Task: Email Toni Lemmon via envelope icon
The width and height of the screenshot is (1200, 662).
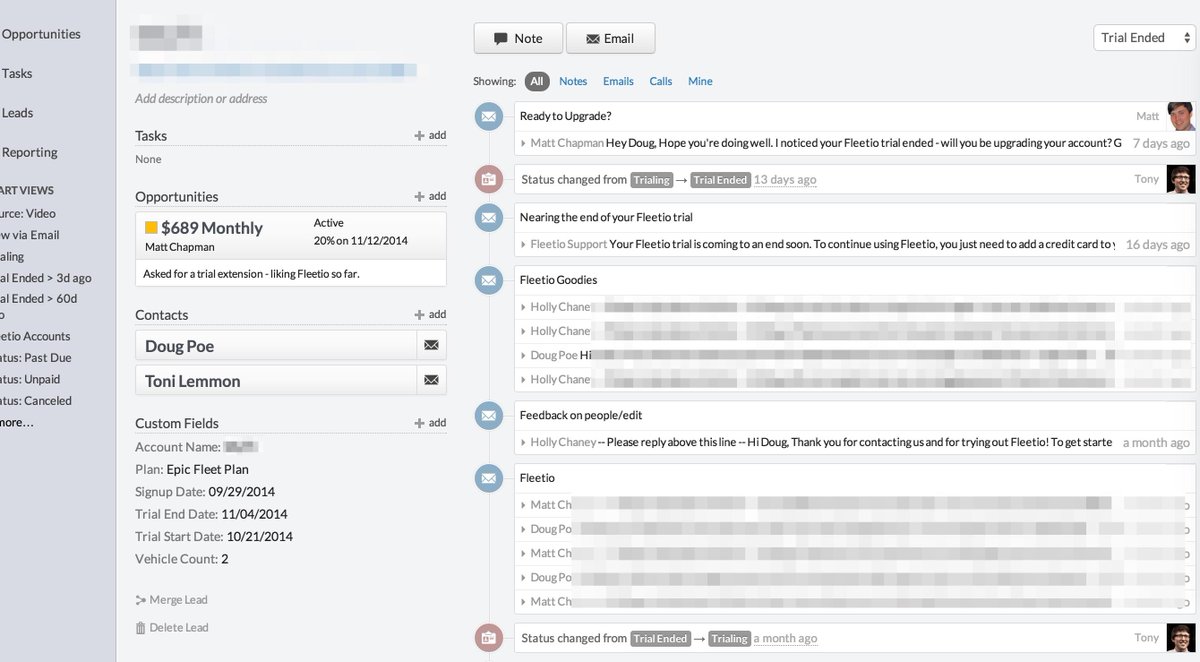Action: [x=431, y=380]
